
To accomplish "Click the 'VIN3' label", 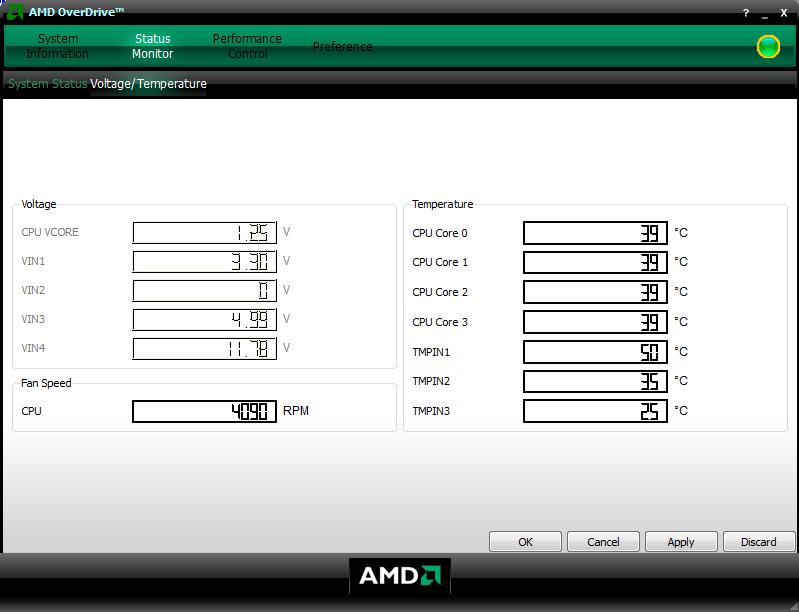I will (x=33, y=320).
